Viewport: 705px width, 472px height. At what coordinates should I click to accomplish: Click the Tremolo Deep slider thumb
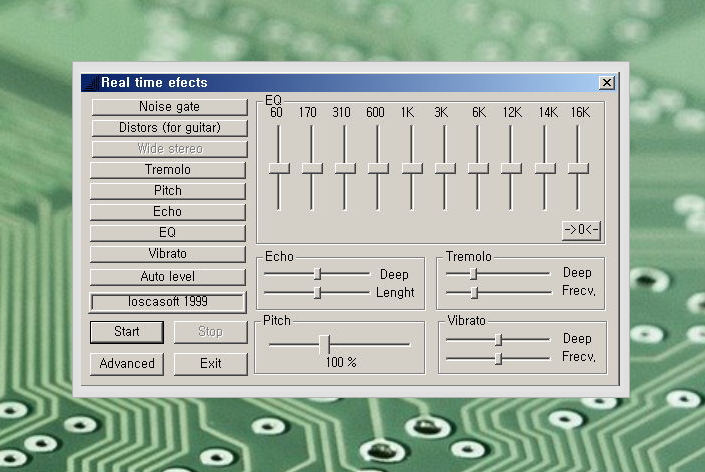473,273
